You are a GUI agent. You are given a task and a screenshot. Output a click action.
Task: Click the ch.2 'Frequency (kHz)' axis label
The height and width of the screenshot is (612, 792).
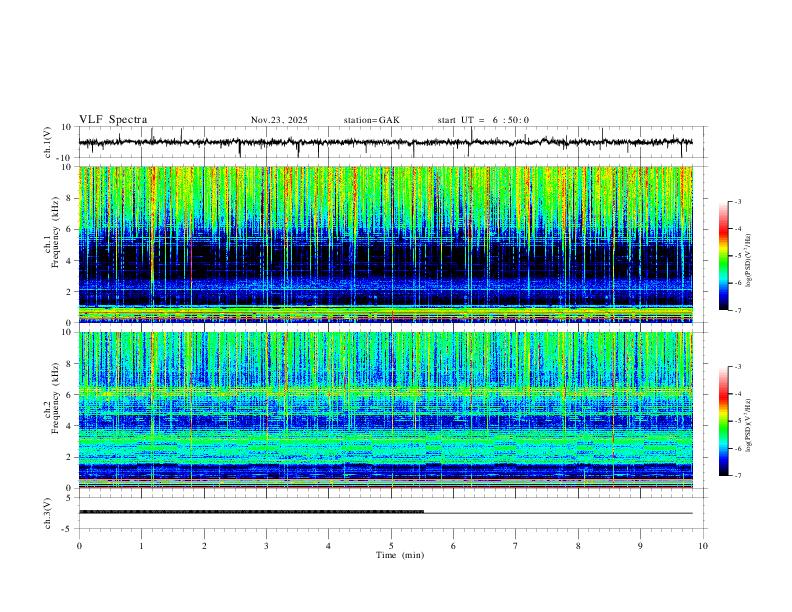(55, 398)
